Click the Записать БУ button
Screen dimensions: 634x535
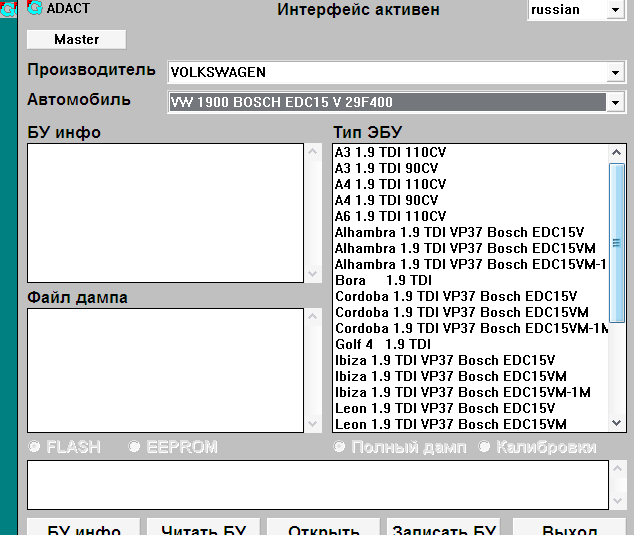pos(444,527)
